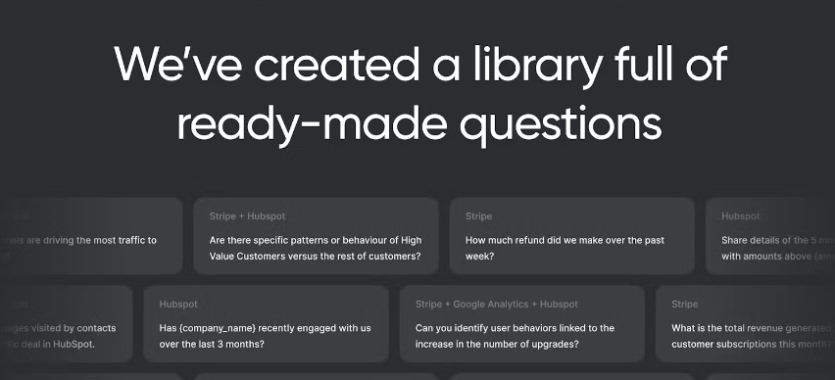This screenshot has width=835, height=380.
Task: Click the Hubspot label above "Share details" text
Action: (740, 216)
